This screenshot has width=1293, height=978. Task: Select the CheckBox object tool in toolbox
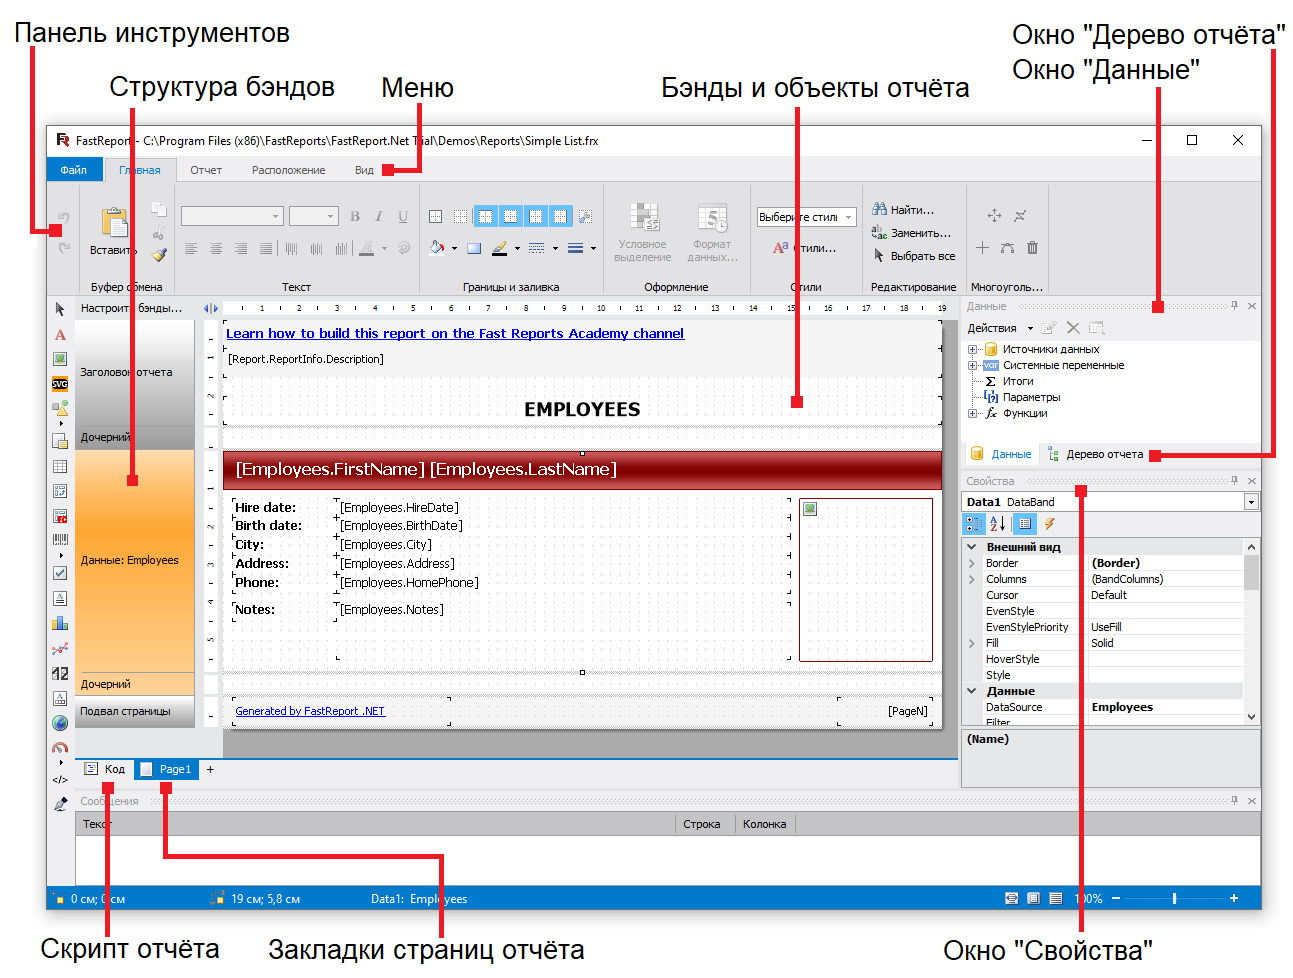tap(60, 573)
